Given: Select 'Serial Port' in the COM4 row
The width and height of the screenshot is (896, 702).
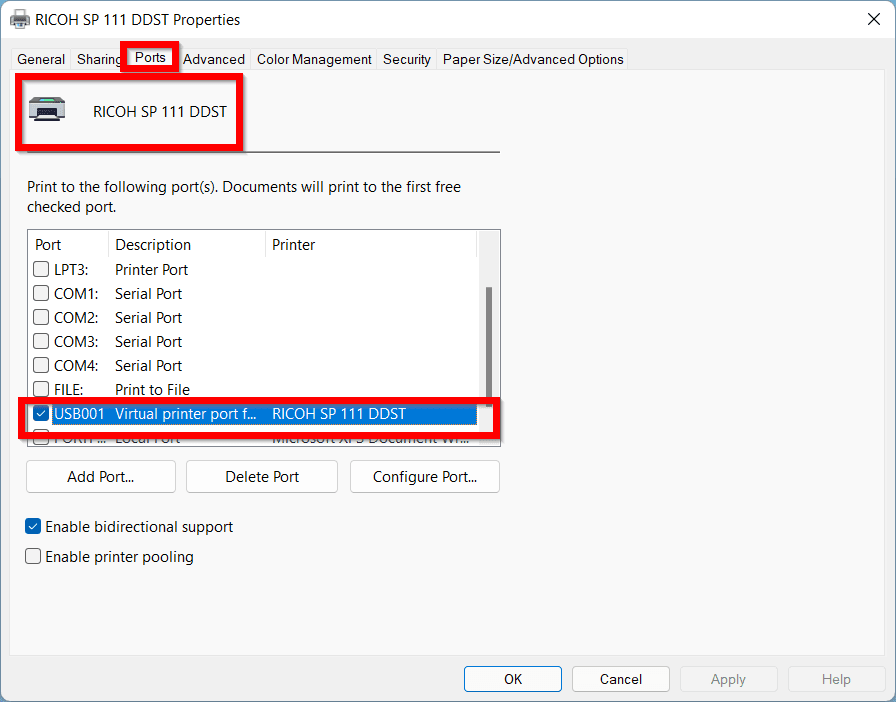Looking at the screenshot, I should point(149,365).
